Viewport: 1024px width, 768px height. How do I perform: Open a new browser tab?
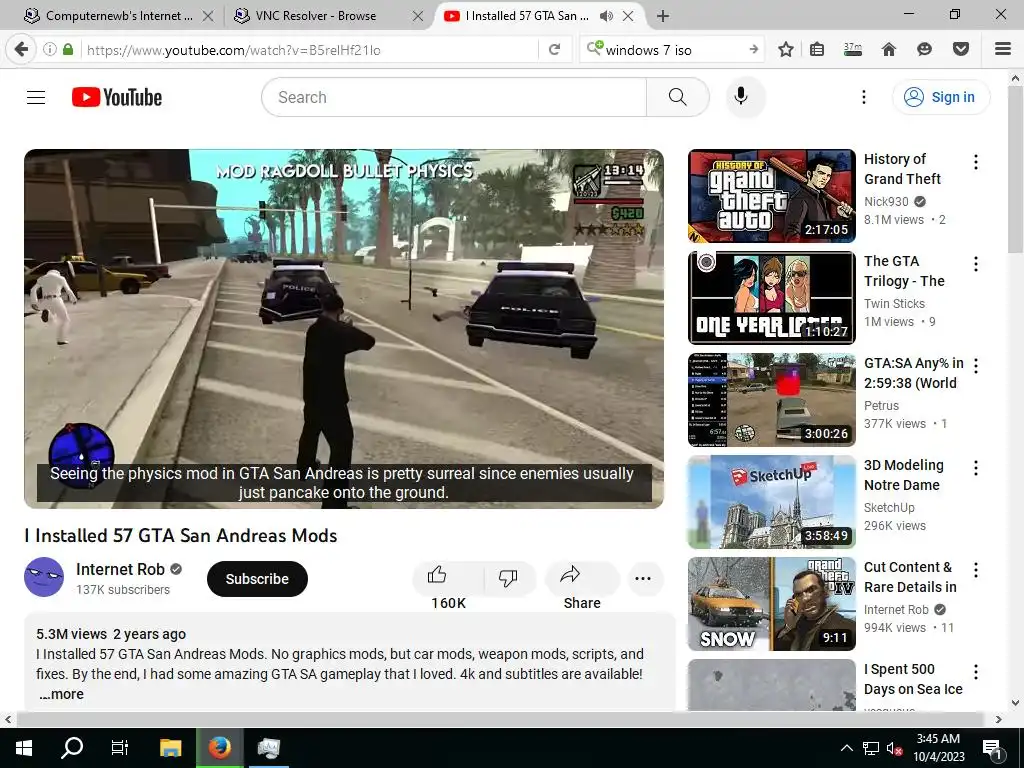pos(663,16)
